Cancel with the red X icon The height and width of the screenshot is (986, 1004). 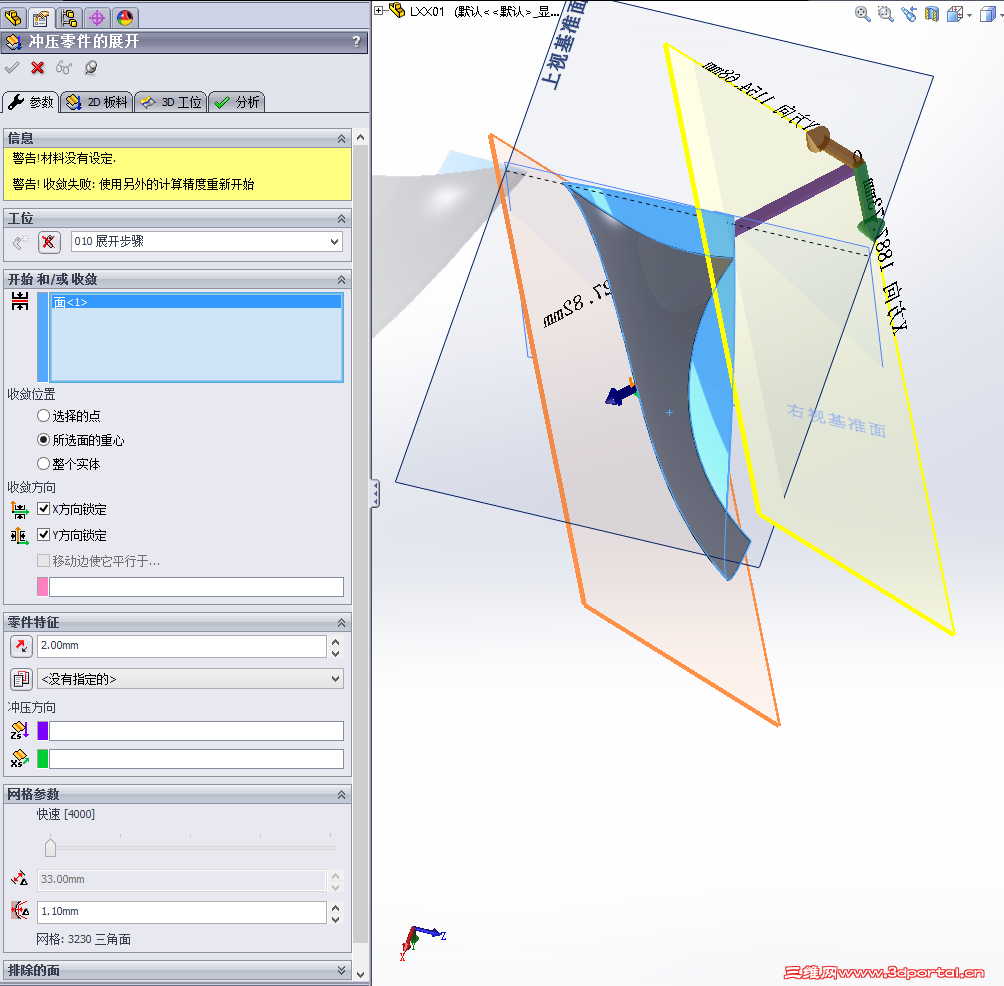(x=38, y=67)
